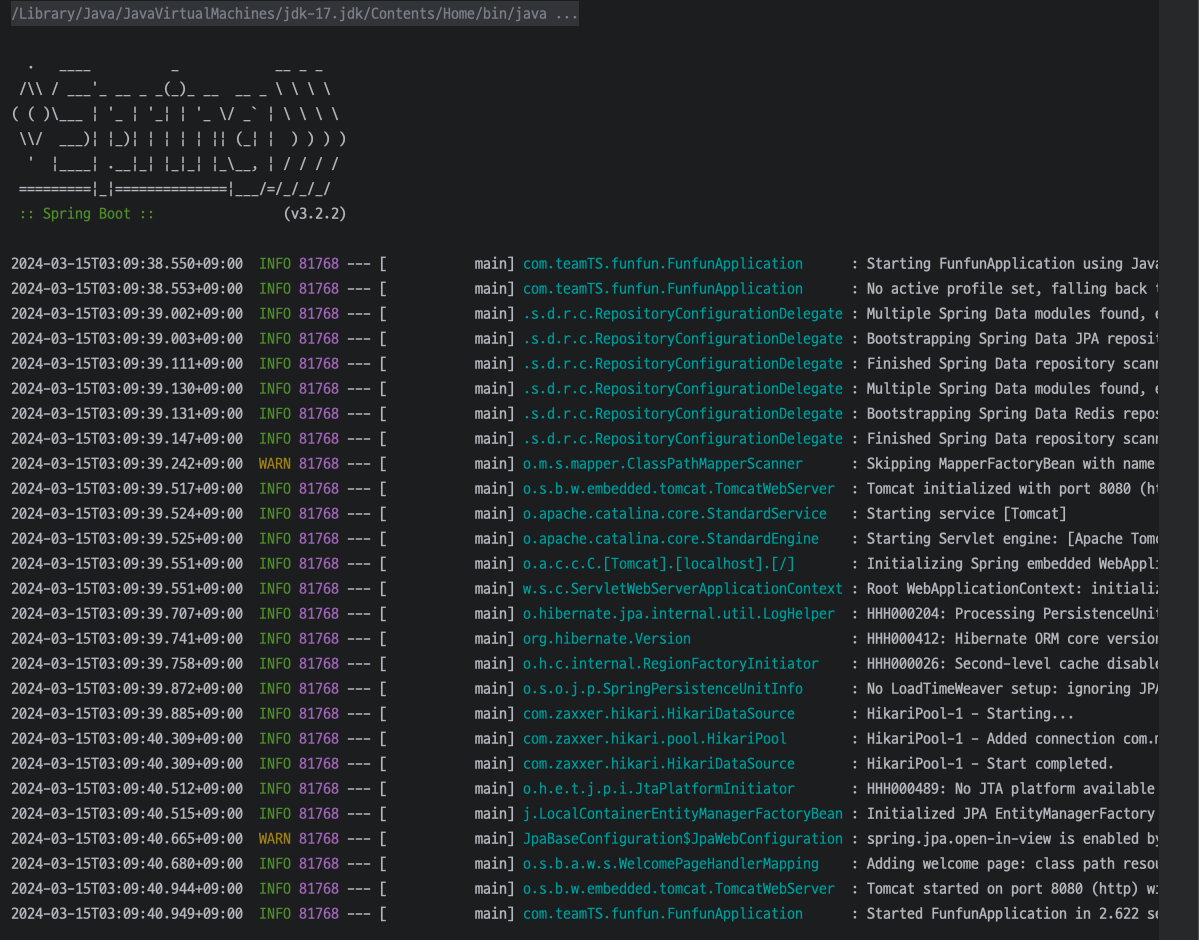
Task: Click o.s.b.a.w.s.WelcomePageHandlerMapping logger name
Action: 671,864
